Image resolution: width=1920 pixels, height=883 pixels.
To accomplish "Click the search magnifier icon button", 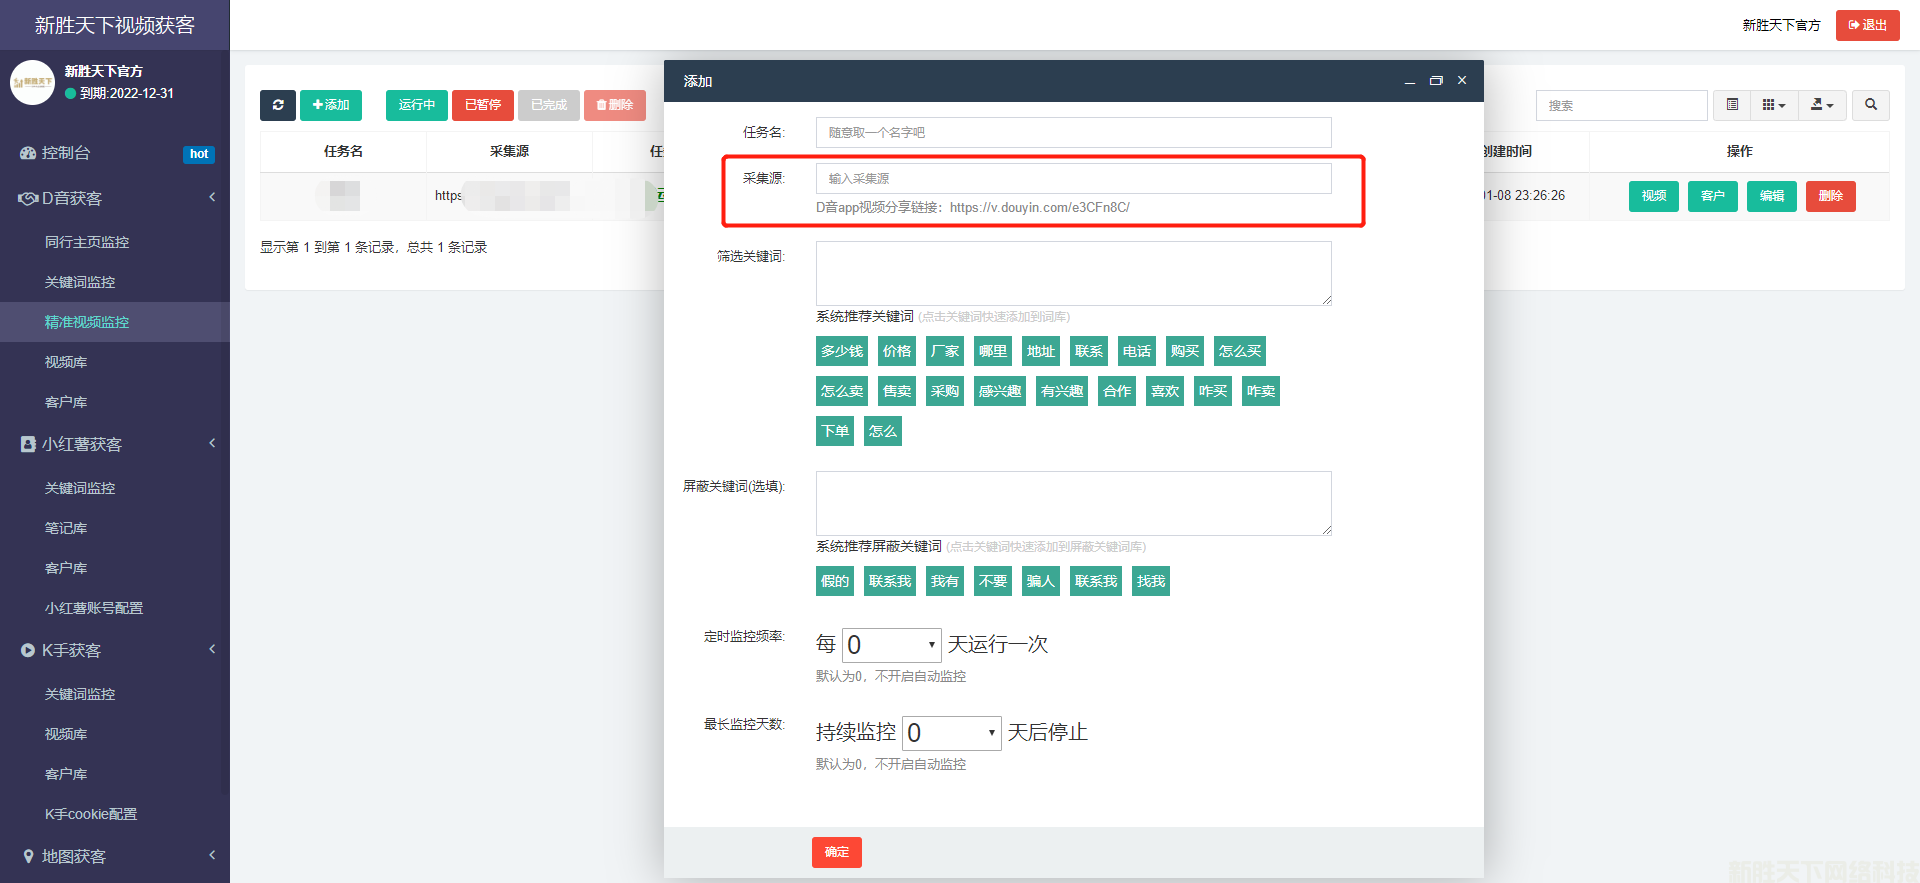I will [1870, 105].
